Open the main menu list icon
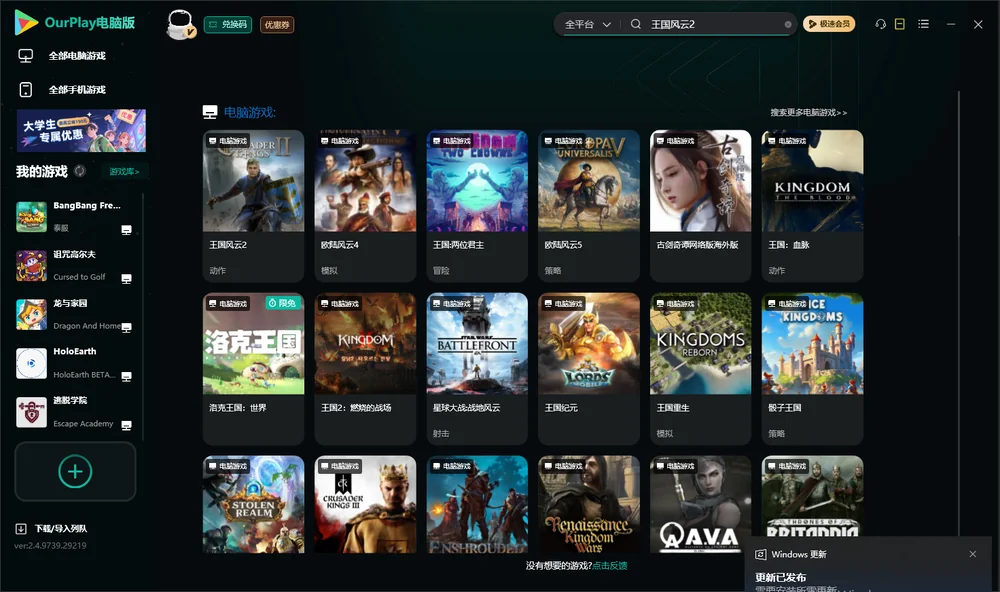This screenshot has width=1000, height=592. click(923, 24)
